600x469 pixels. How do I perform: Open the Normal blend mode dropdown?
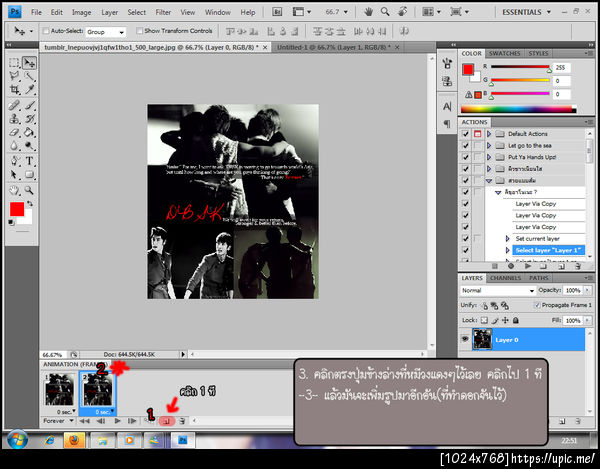(497, 291)
